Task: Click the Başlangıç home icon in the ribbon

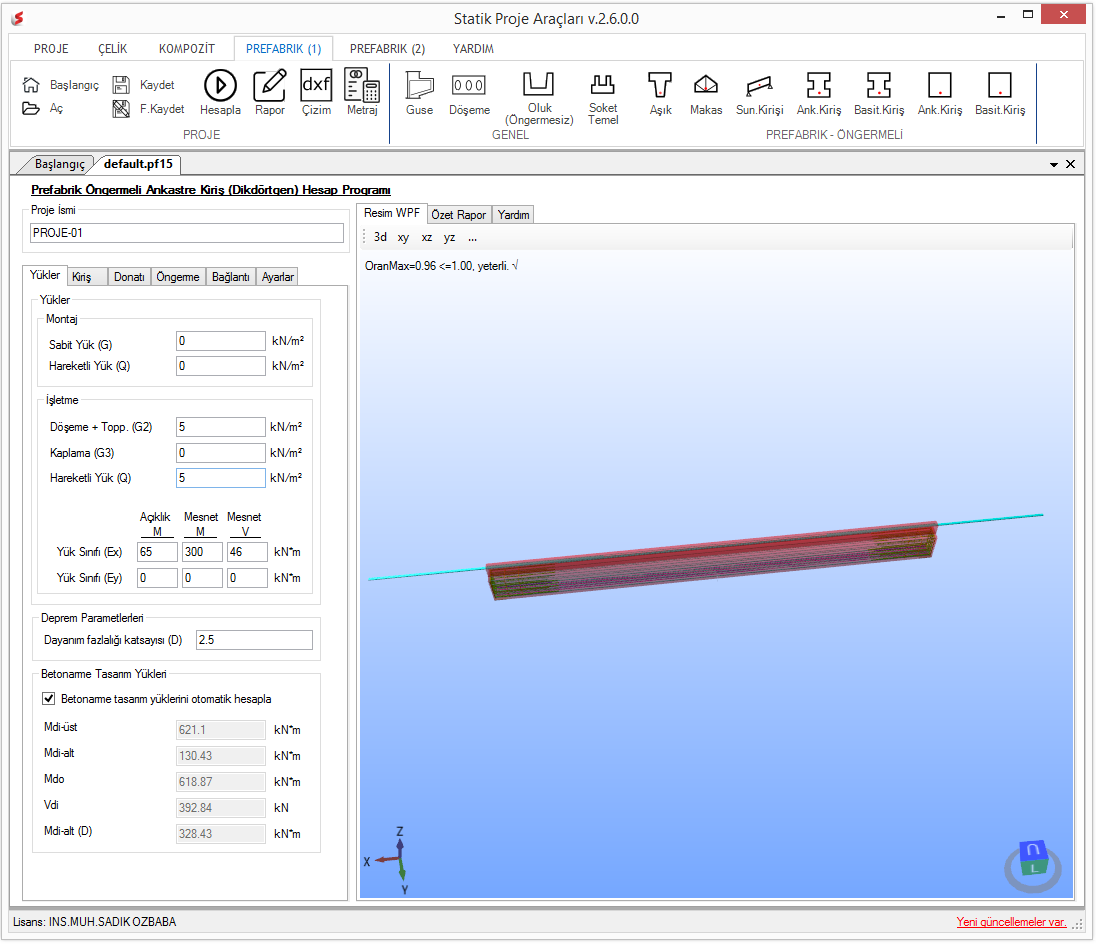Action: click(x=31, y=85)
